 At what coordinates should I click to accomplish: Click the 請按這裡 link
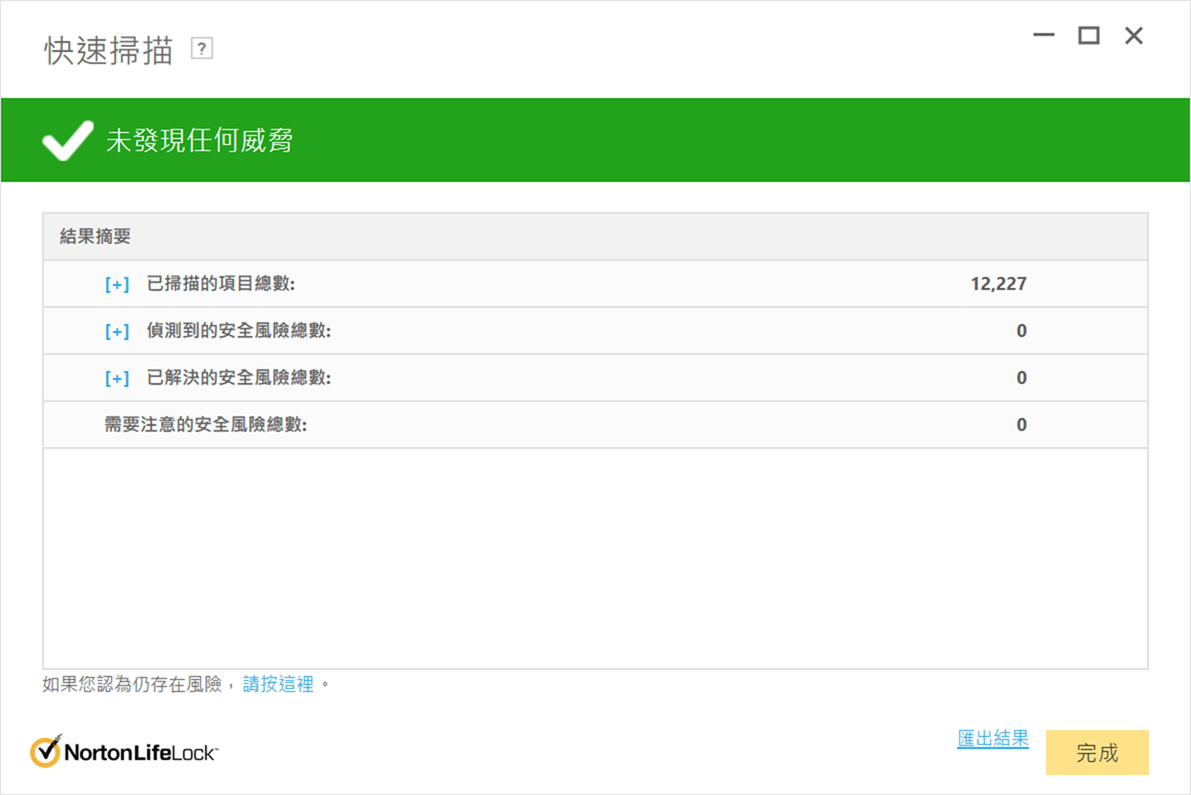(278, 685)
